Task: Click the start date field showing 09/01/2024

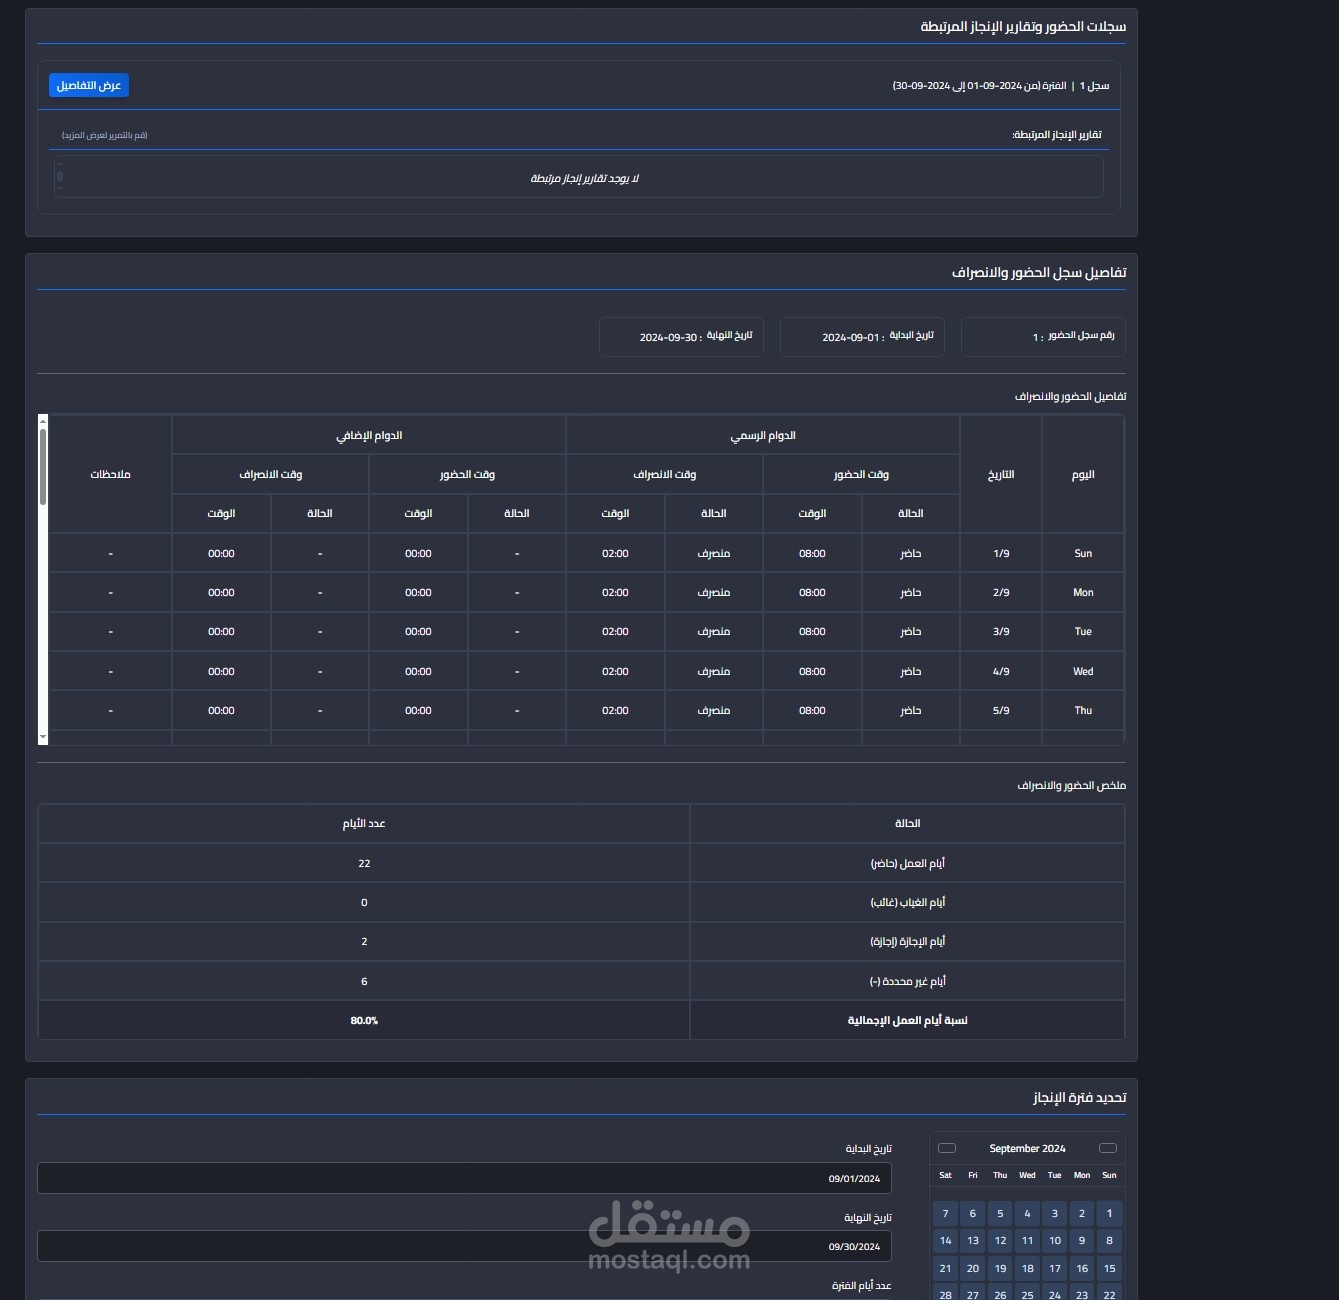Action: [464, 1178]
